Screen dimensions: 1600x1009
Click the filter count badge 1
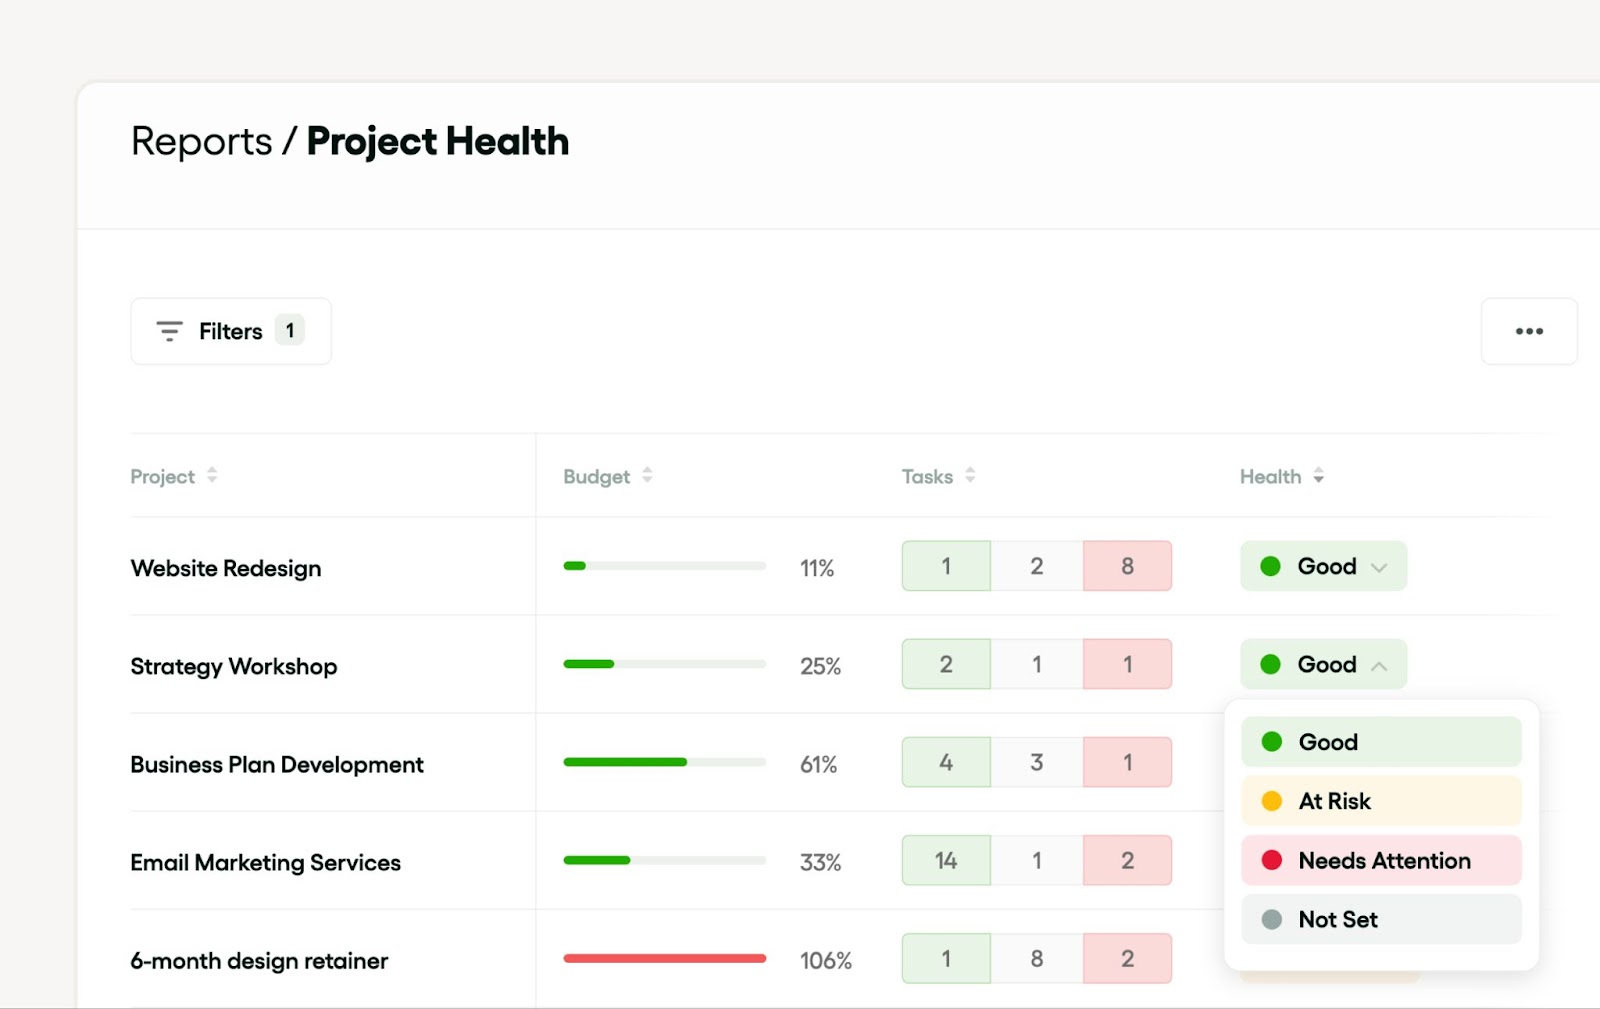point(290,330)
